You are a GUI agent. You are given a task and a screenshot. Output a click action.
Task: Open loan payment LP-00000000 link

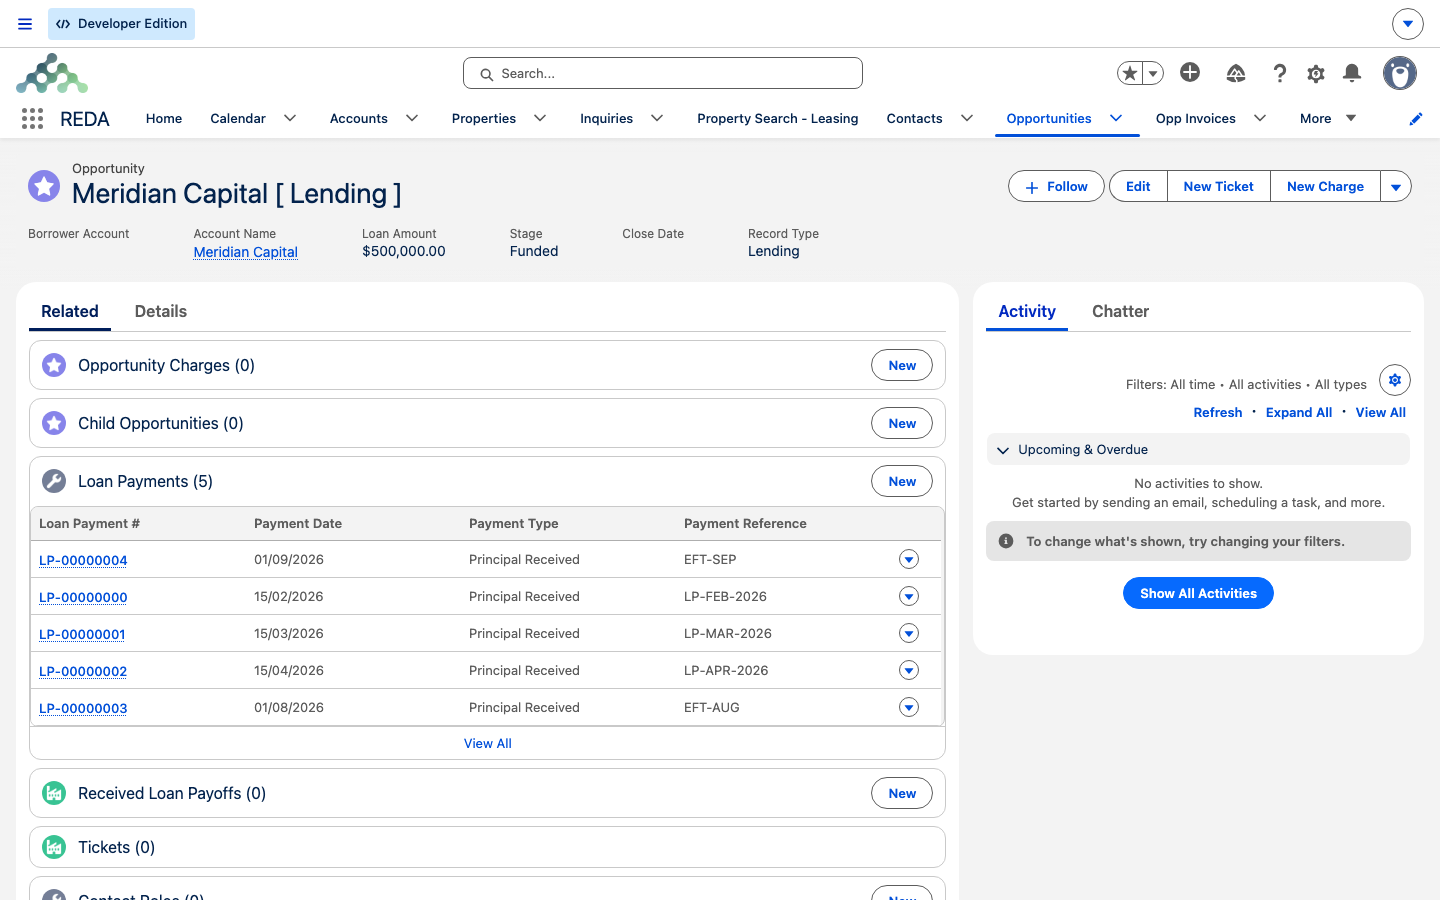83,597
